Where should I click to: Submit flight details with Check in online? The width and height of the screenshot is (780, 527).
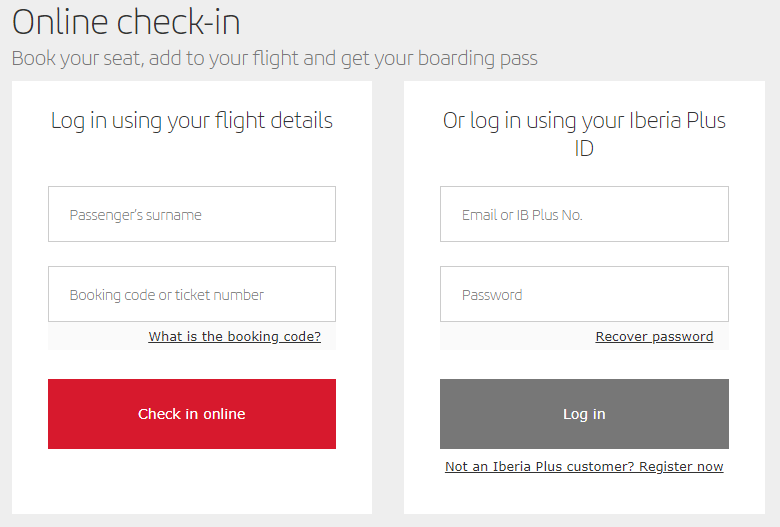pos(191,414)
